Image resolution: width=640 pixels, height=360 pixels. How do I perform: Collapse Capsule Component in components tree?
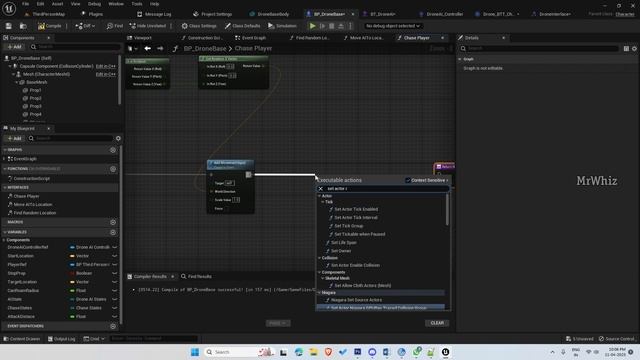(10, 66)
